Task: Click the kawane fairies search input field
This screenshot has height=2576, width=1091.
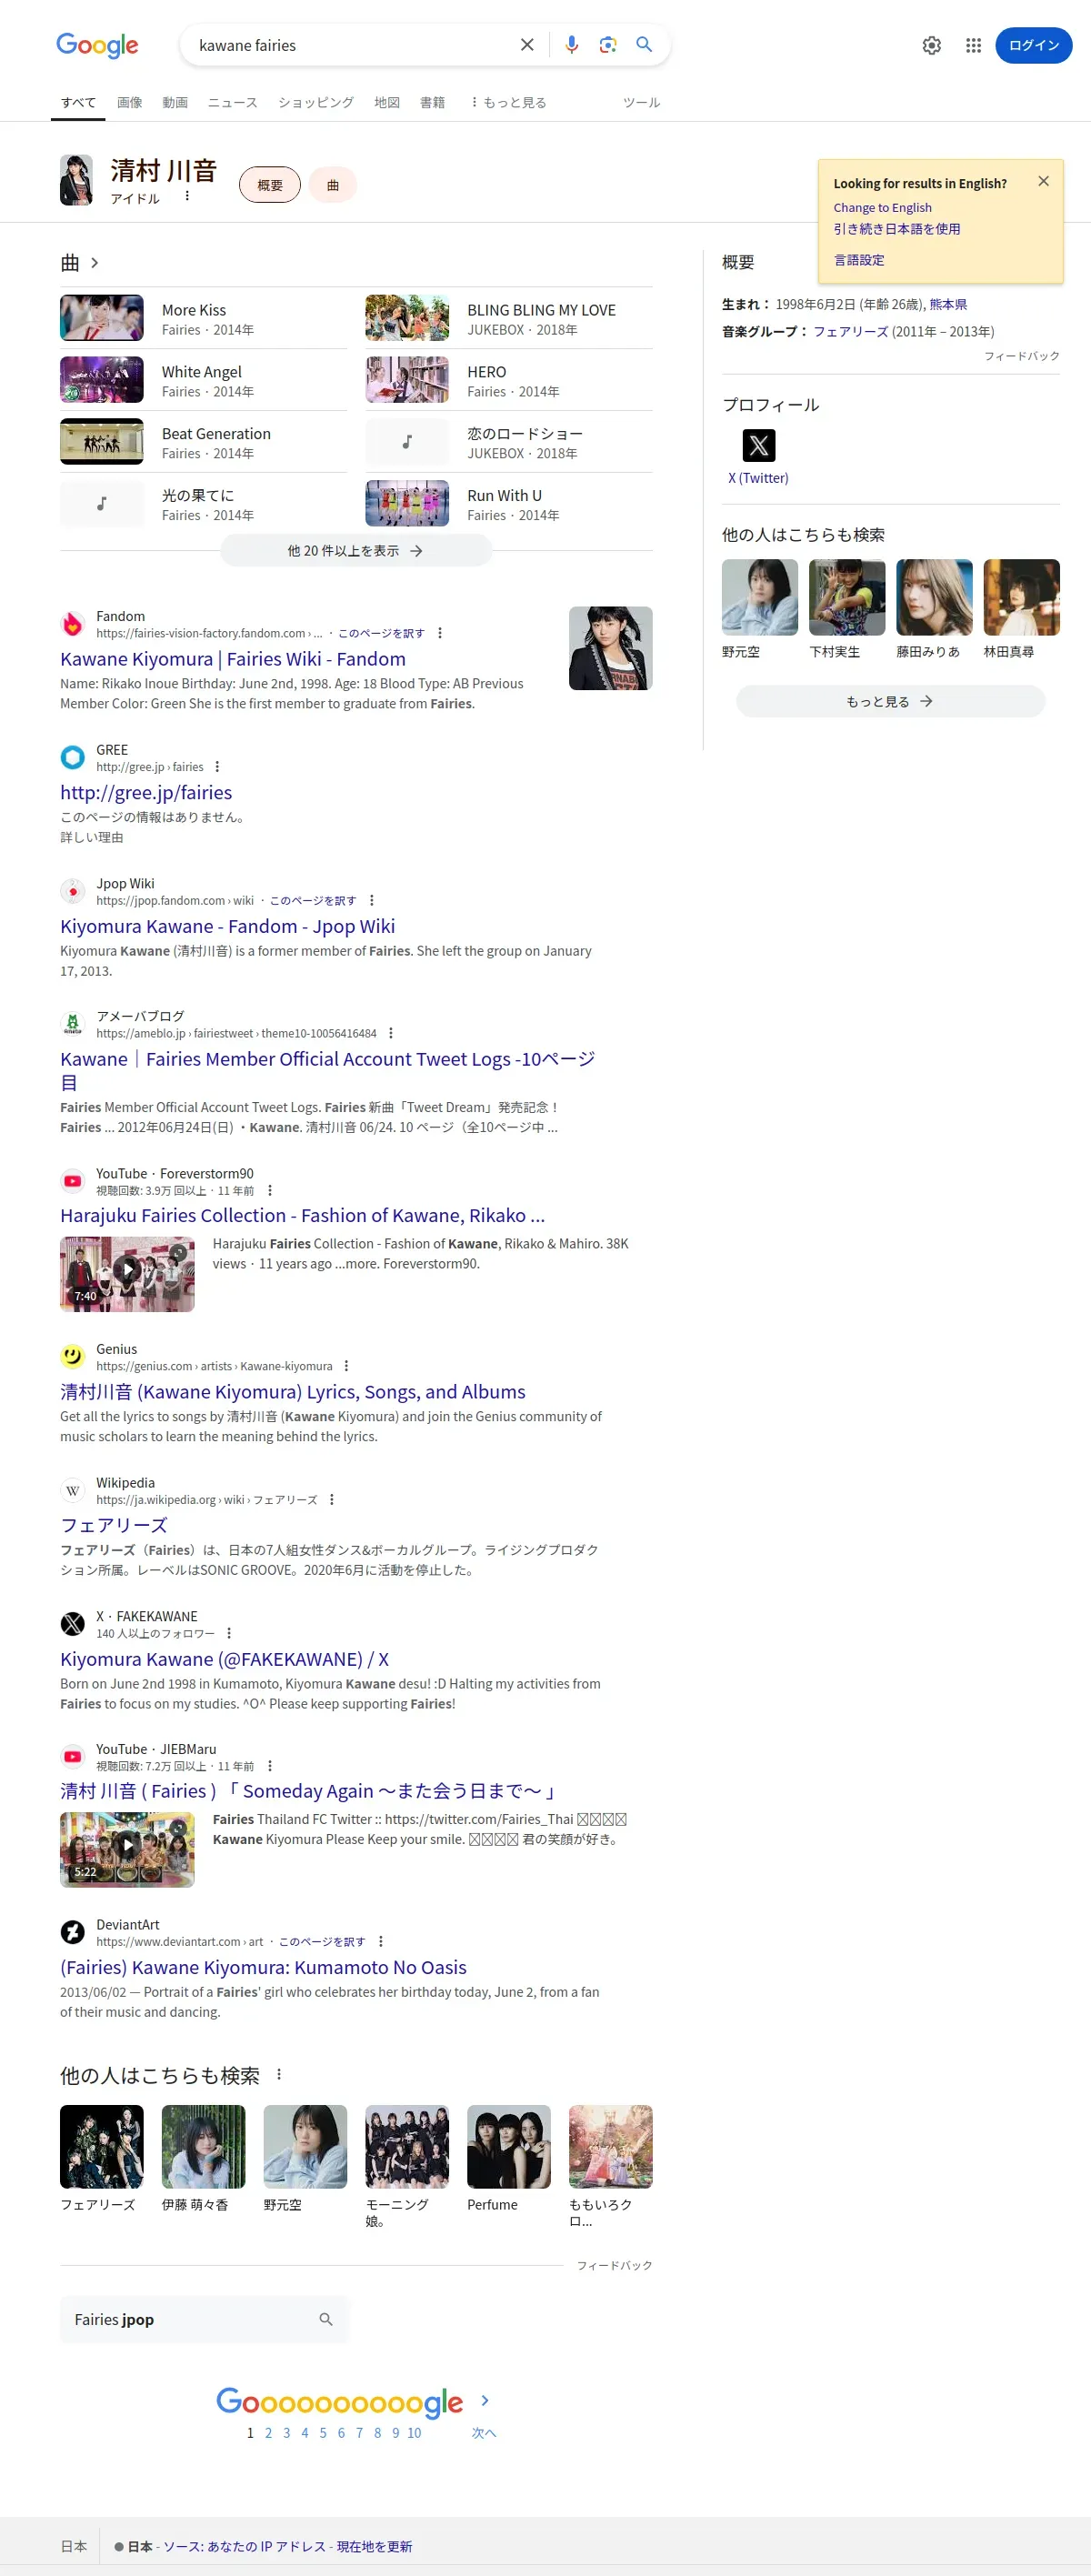Action: 350,45
